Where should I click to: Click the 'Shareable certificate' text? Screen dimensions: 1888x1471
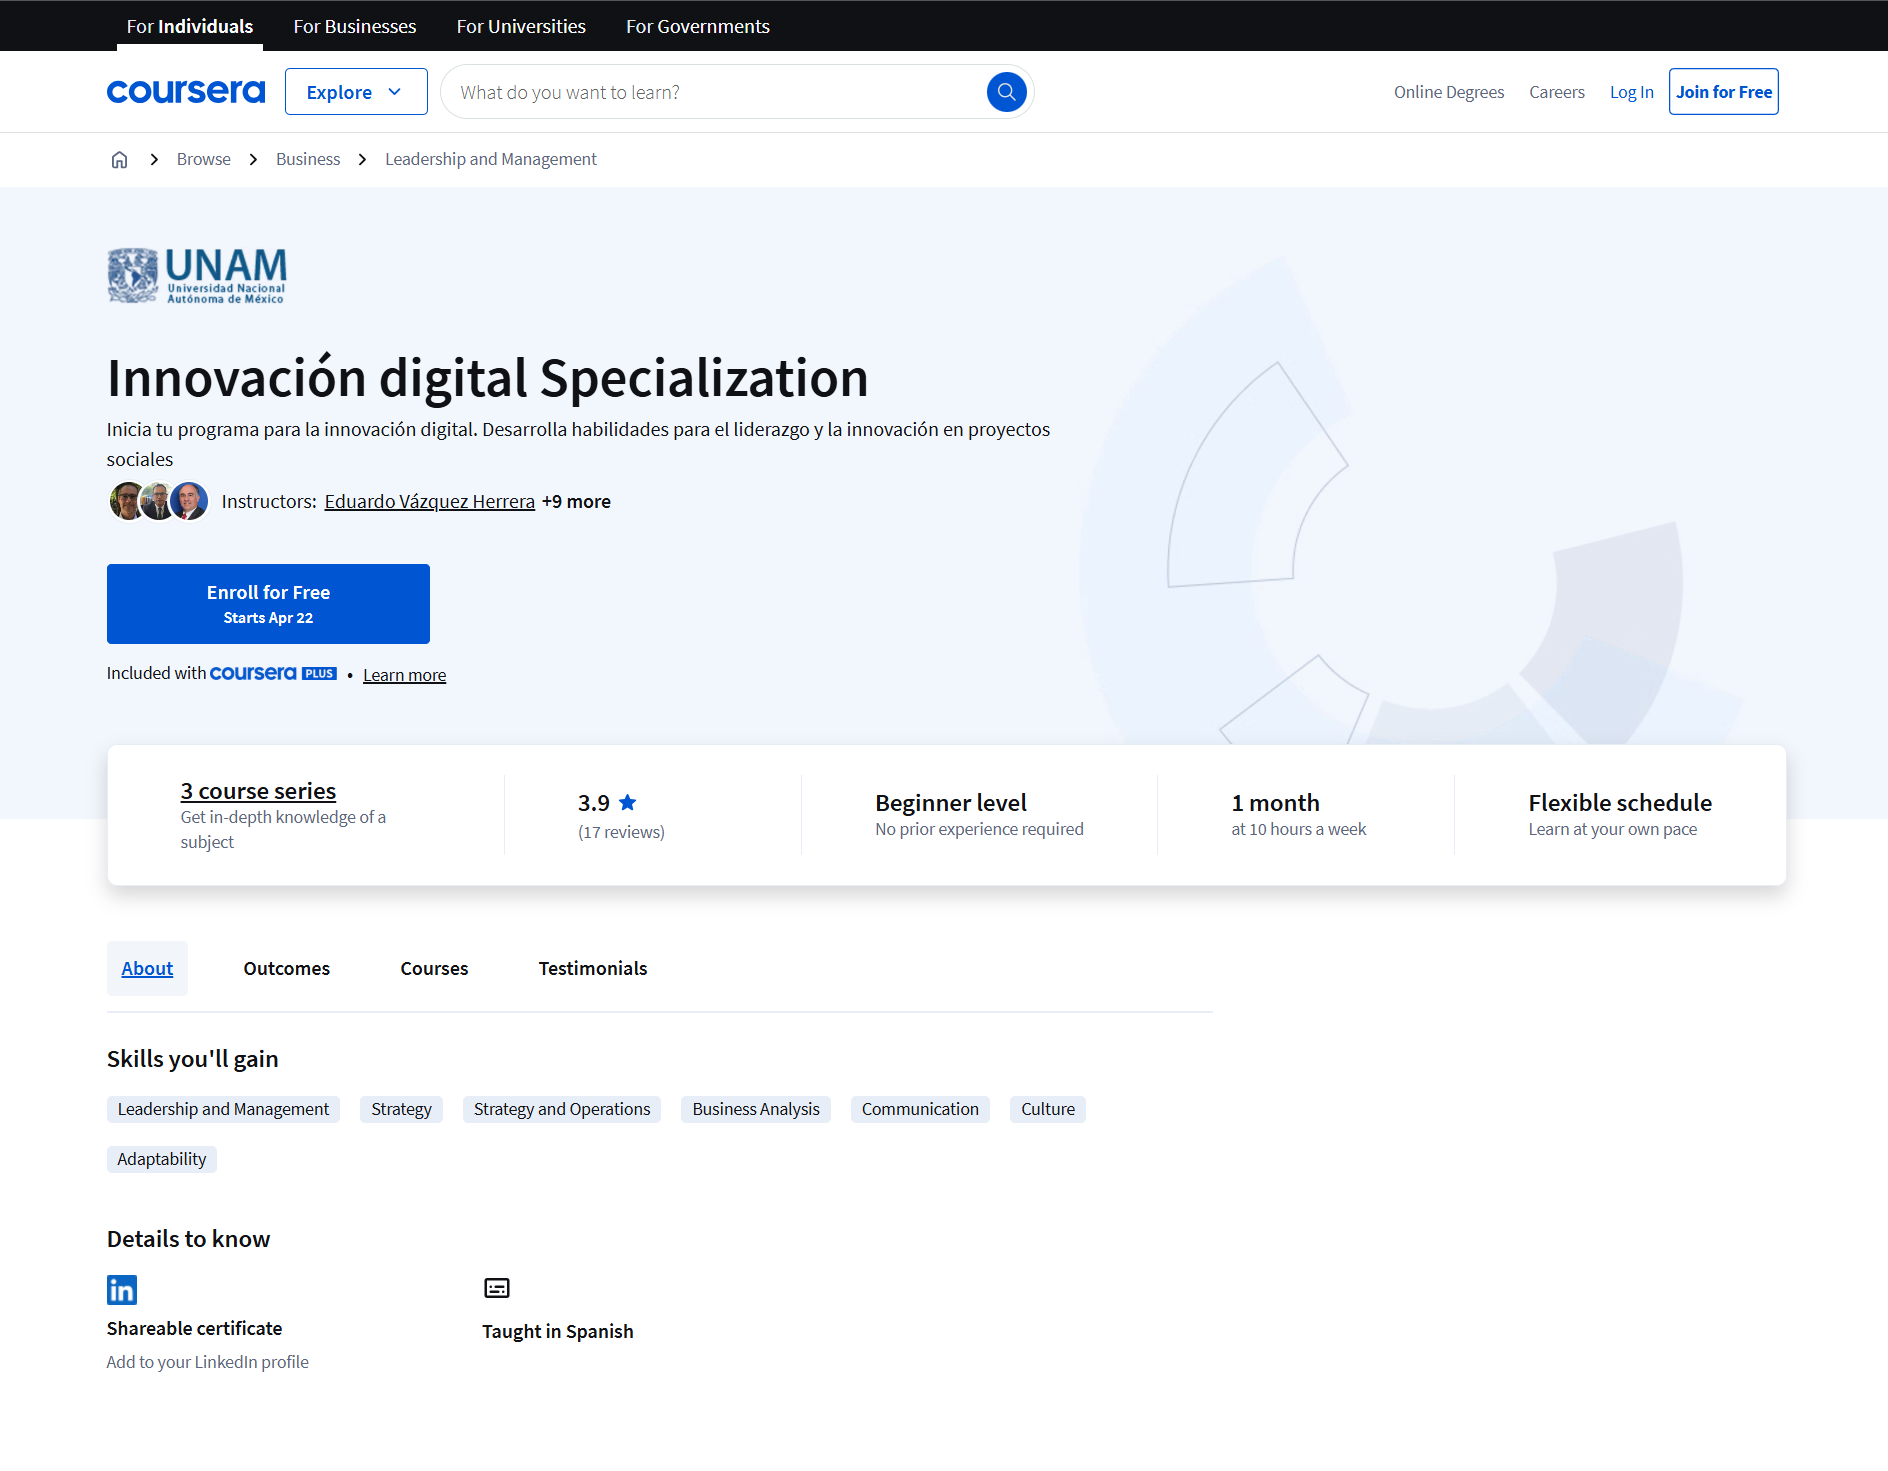point(195,1328)
